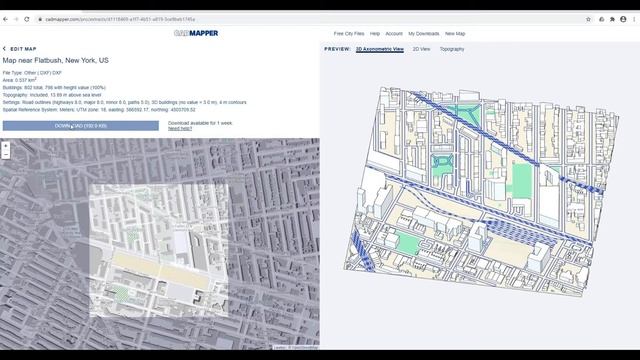Image resolution: width=640 pixels, height=360 pixels.
Task: Open the browser three-dot menu
Action: pyautogui.click(x=634, y=19)
